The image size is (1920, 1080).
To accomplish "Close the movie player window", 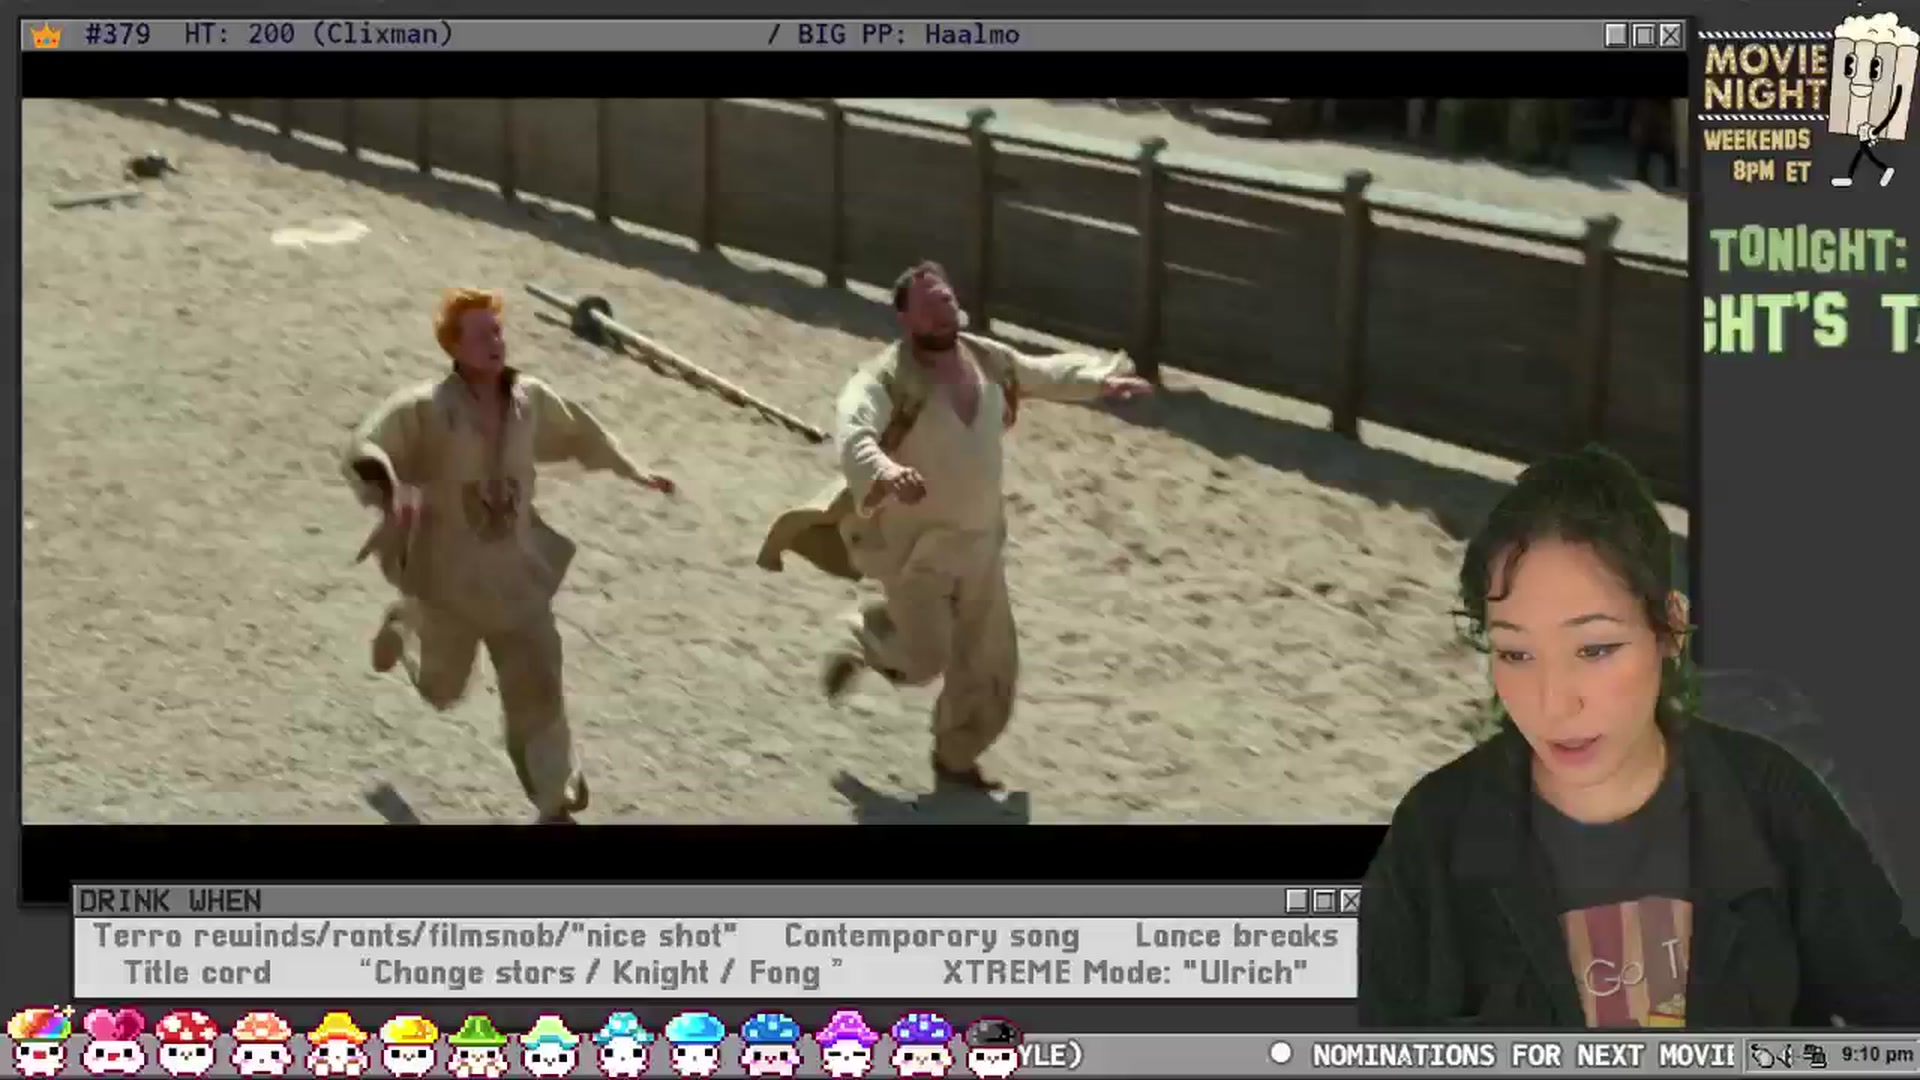I will [x=1670, y=35].
